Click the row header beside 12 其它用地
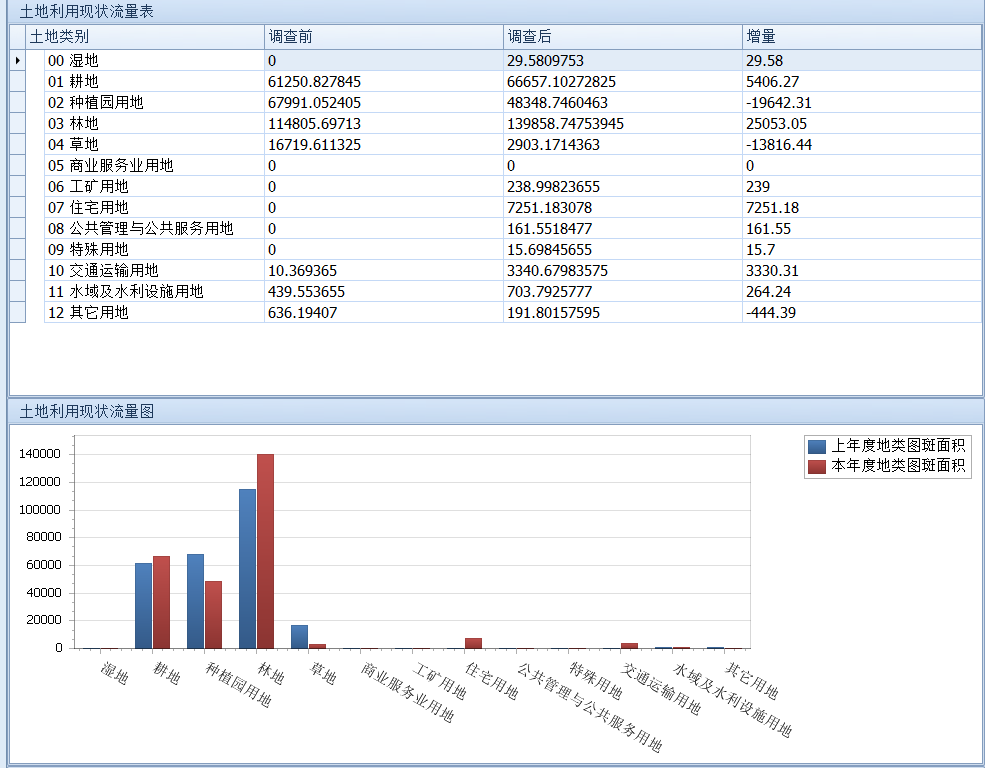Viewport: 985px width, 768px height. click(x=17, y=313)
